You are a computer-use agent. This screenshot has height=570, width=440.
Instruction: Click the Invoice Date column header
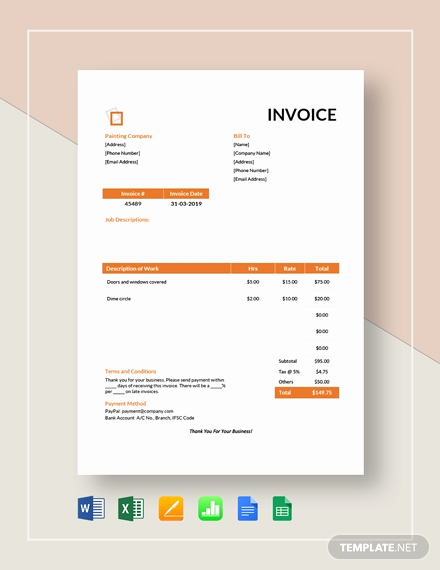click(x=186, y=194)
